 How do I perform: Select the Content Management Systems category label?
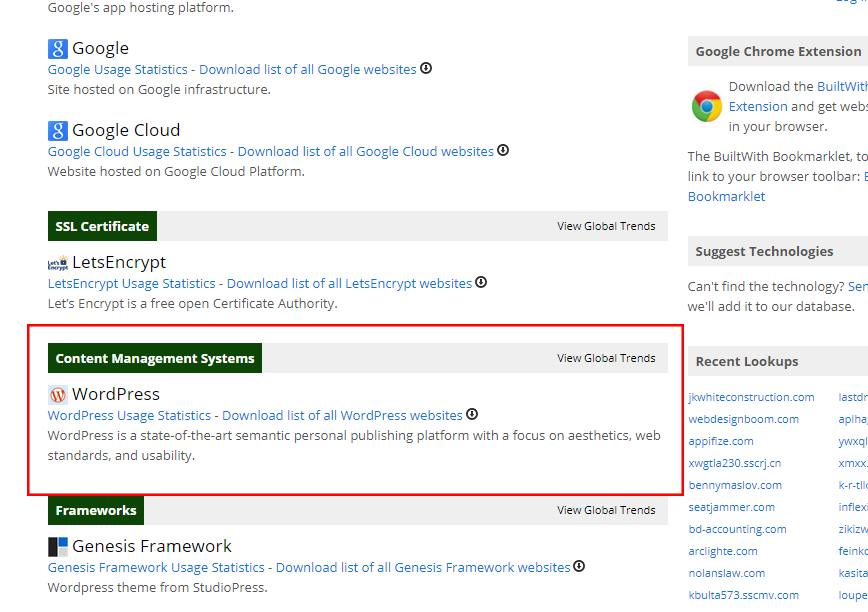pyautogui.click(x=155, y=358)
